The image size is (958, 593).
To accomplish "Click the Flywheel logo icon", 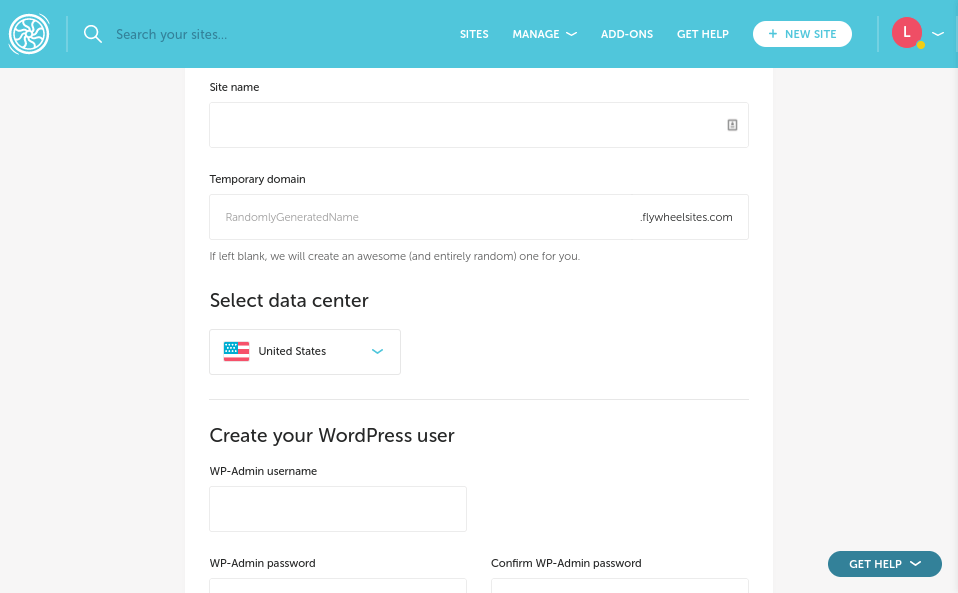I will 29,34.
